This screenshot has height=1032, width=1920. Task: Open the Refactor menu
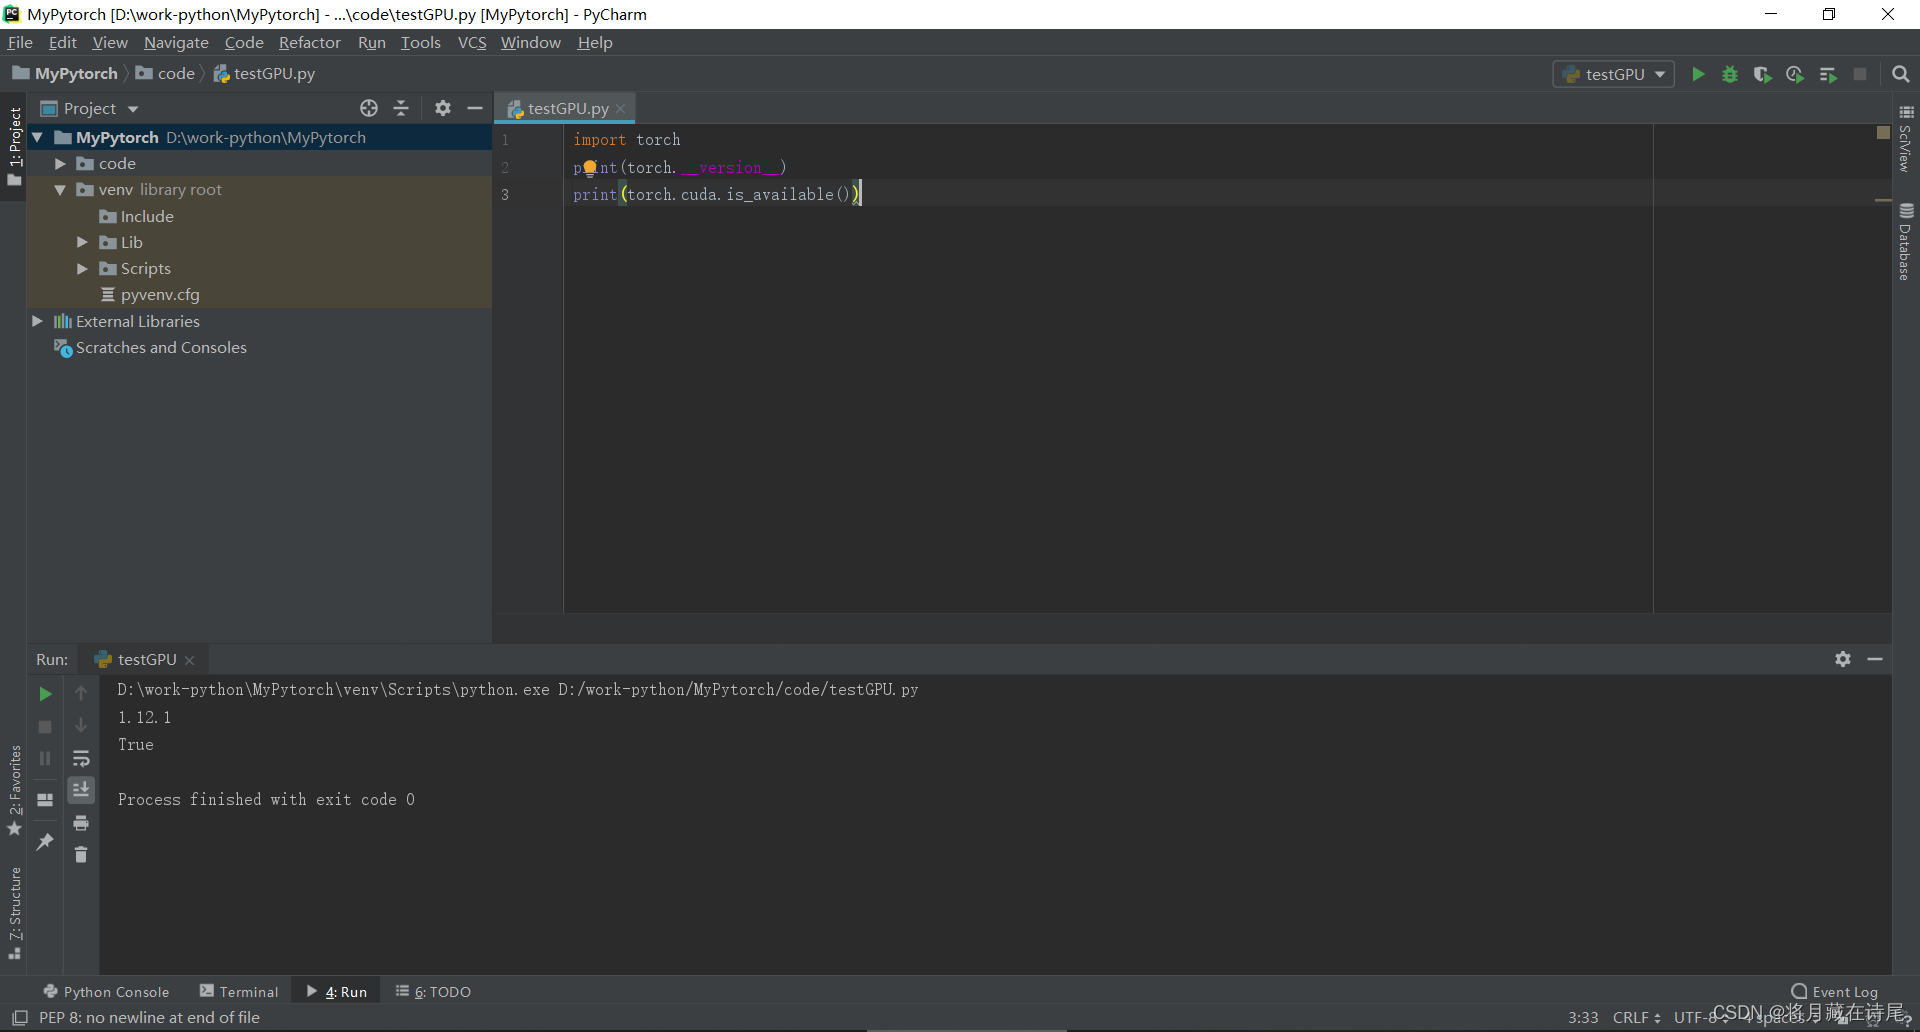pyautogui.click(x=309, y=42)
